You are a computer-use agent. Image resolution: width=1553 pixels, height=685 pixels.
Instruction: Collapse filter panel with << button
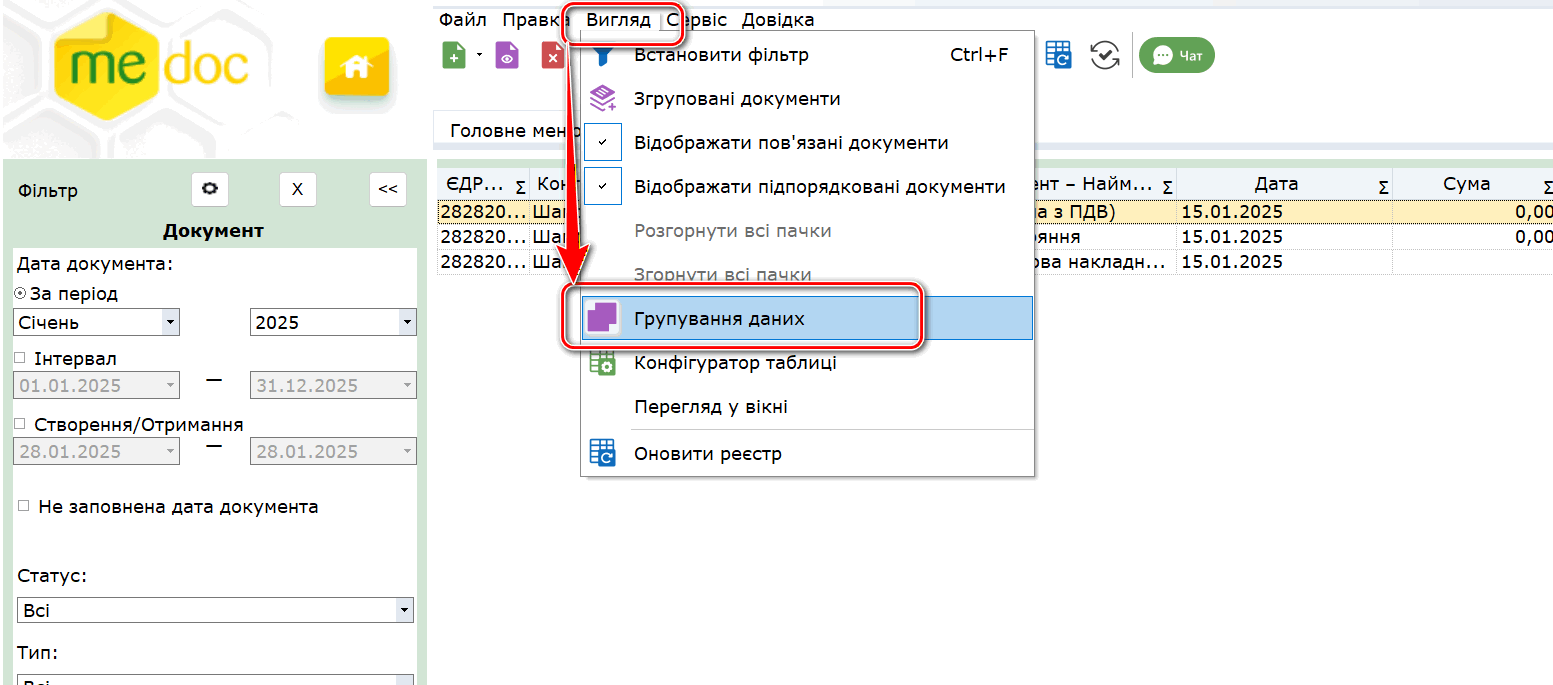point(388,189)
